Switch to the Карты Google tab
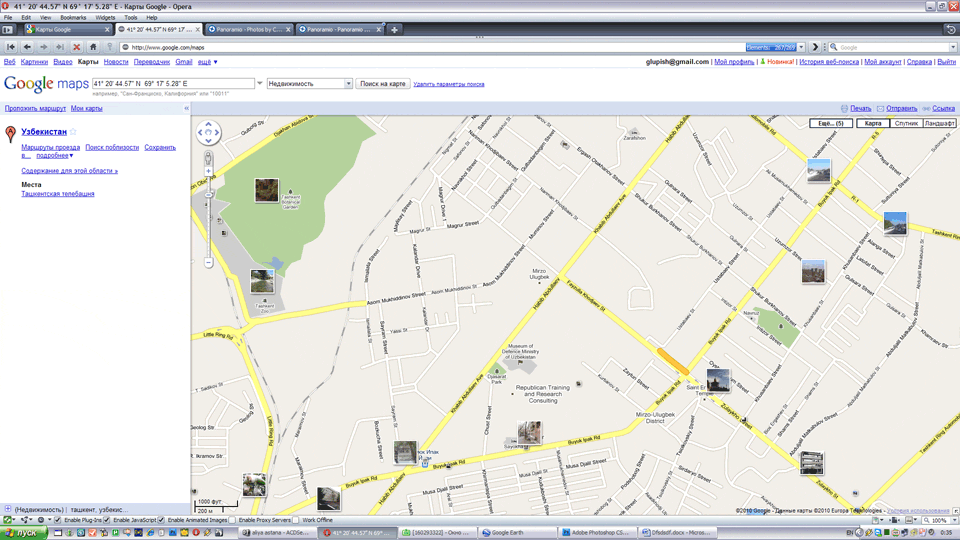The height and width of the screenshot is (540, 960). click(67, 29)
